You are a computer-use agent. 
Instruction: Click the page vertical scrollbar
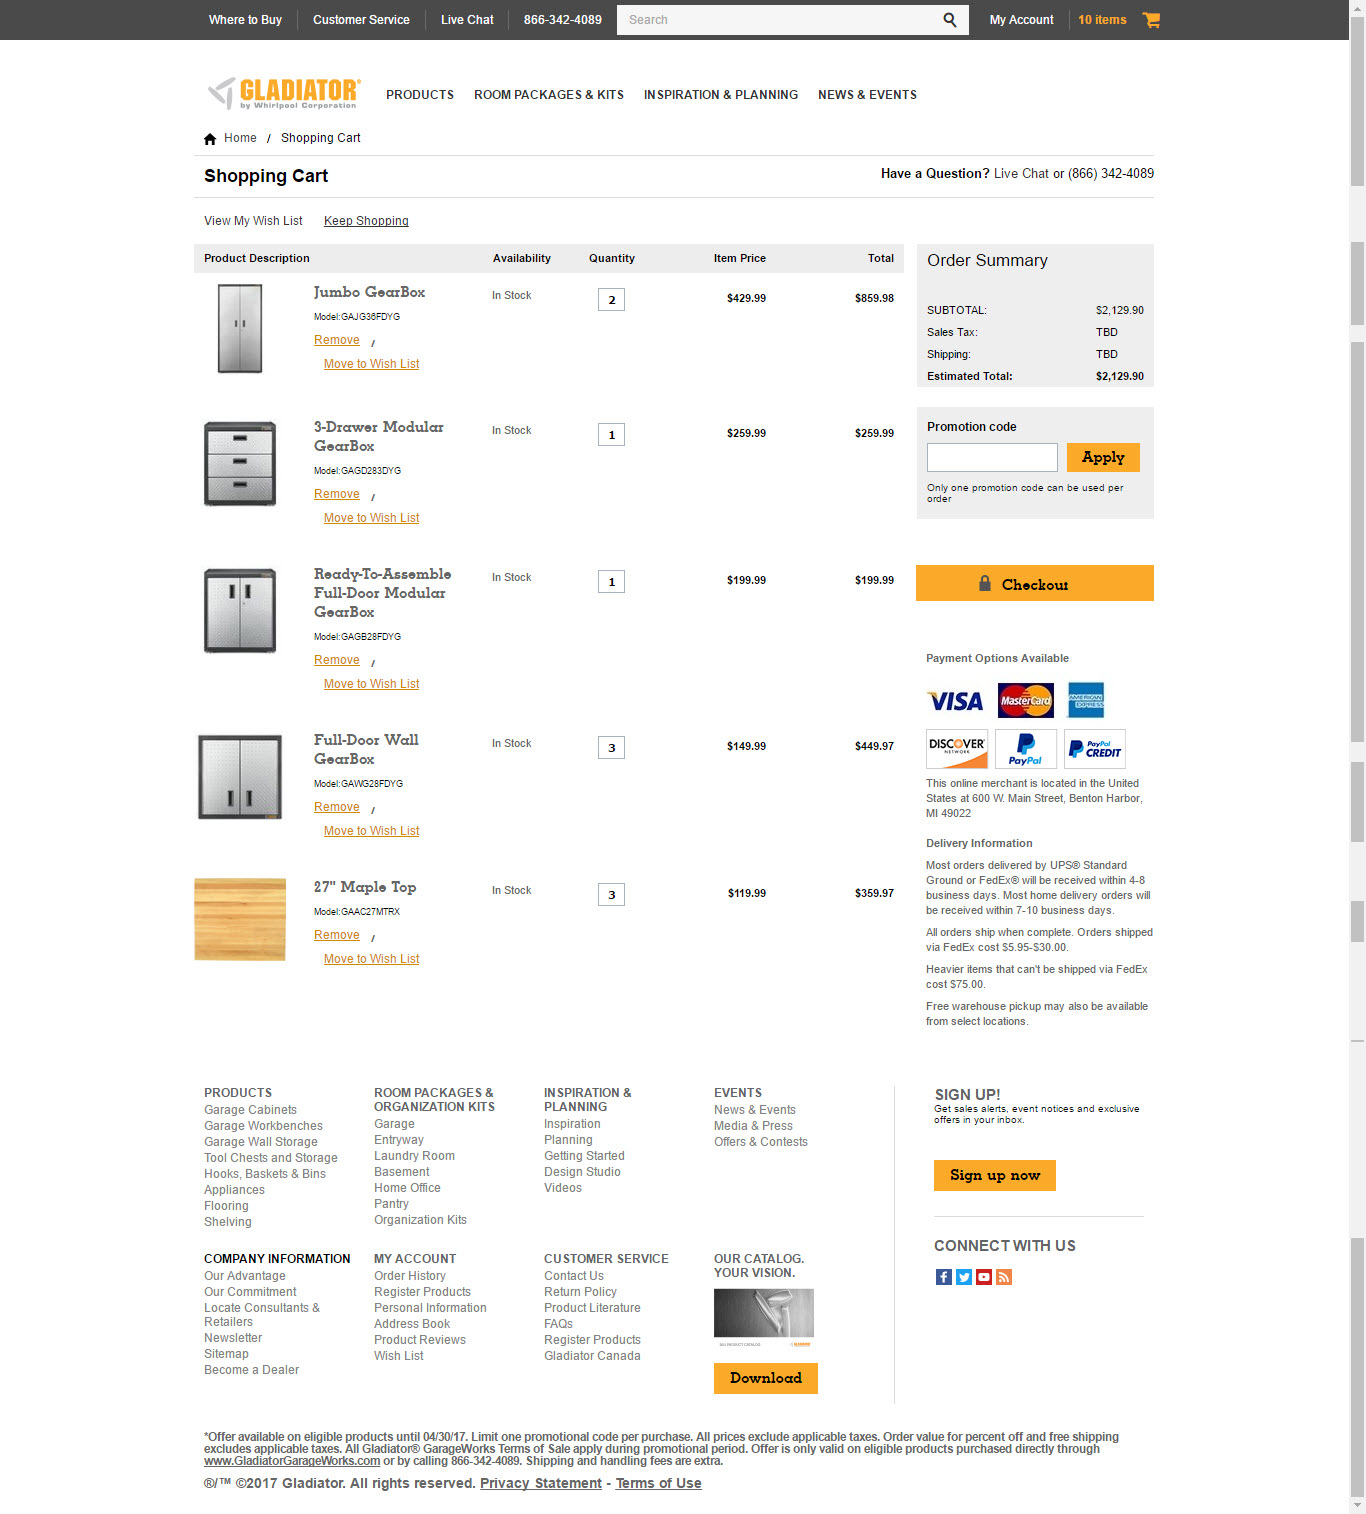[x=1357, y=757]
